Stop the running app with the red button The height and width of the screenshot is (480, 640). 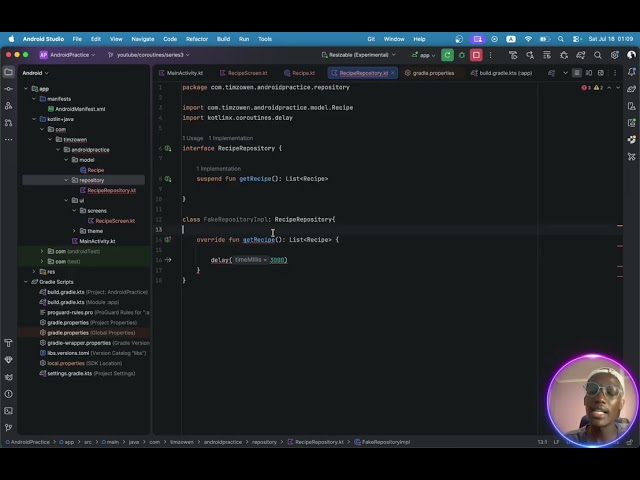coord(476,55)
